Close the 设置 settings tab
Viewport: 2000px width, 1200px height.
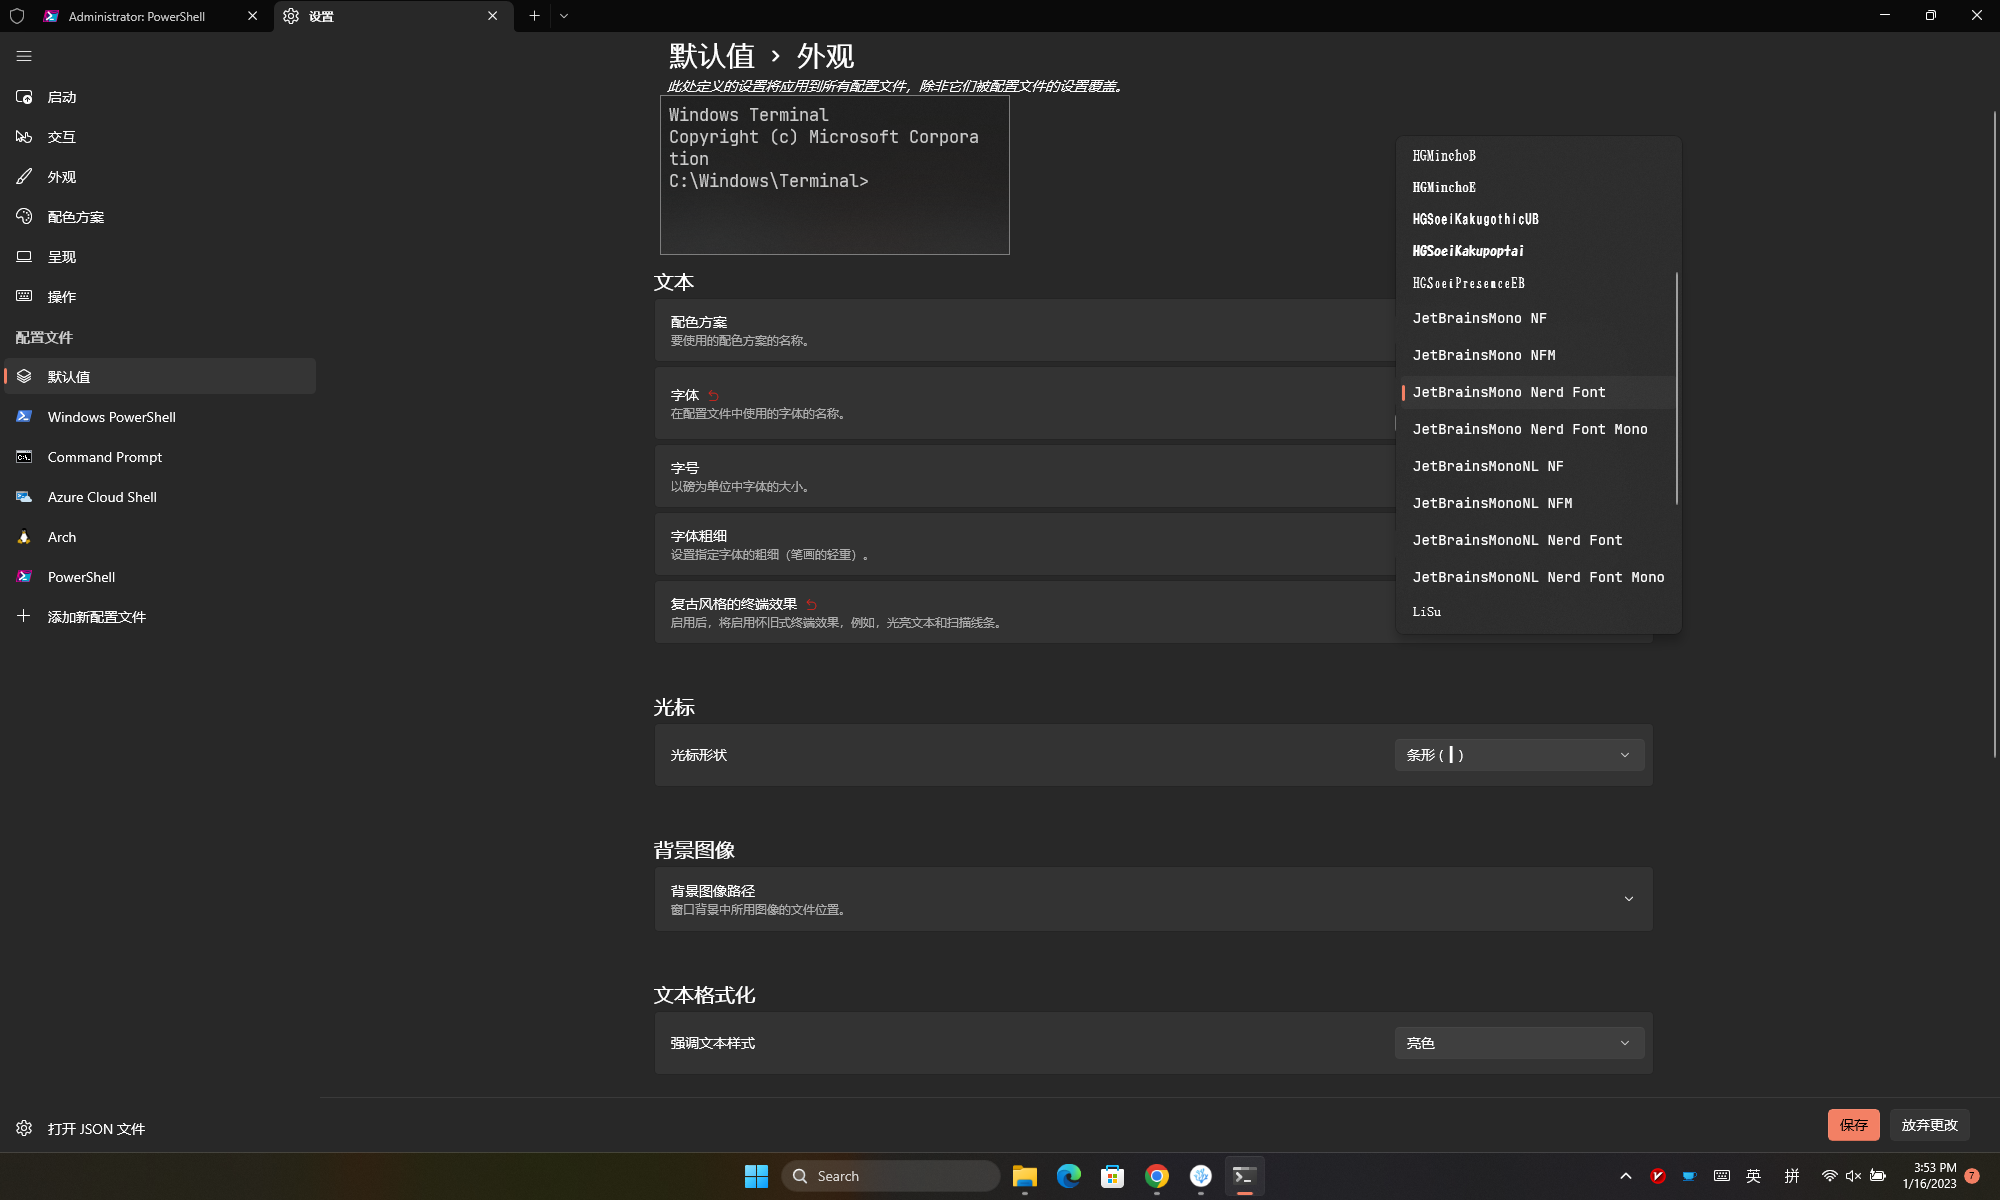[x=492, y=16]
